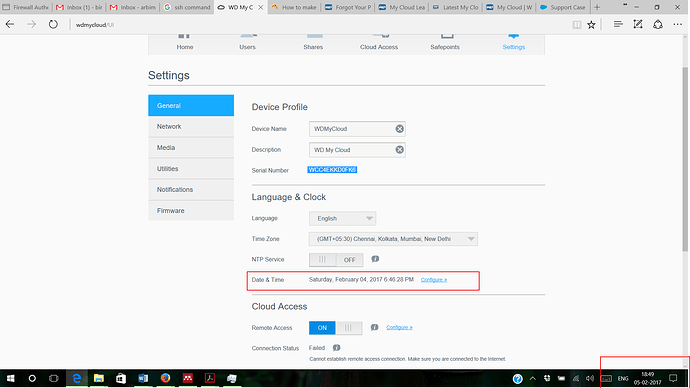Click the NTP Service help info icon
The image size is (690, 388).
point(375,259)
